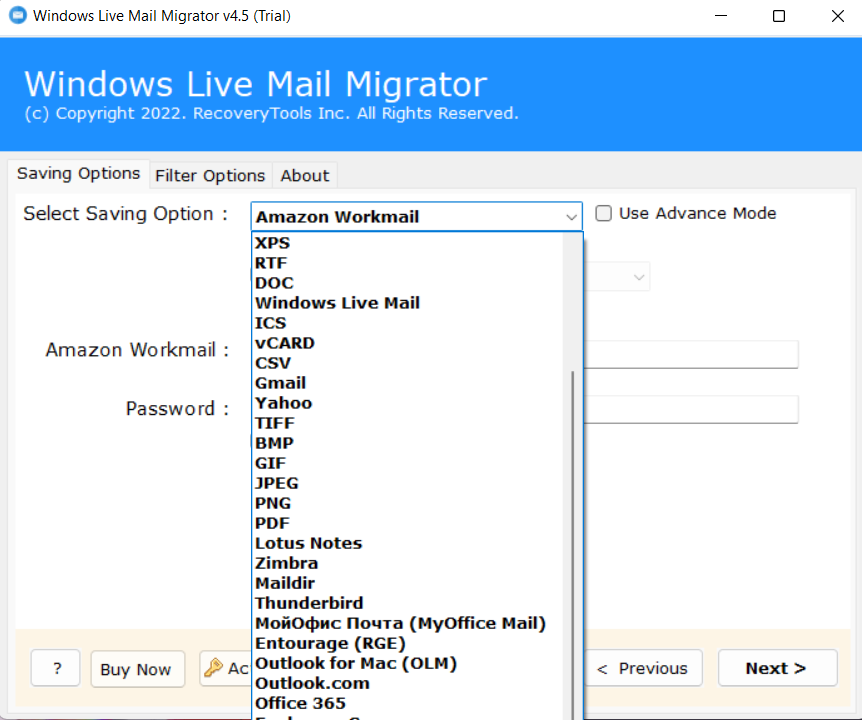Select ICS from the list
Image resolution: width=862 pixels, height=720 pixels.
click(407, 323)
